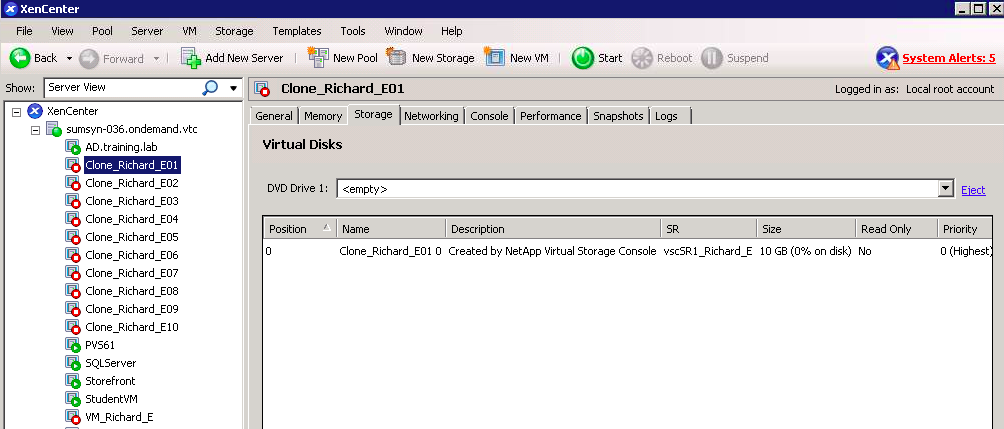
Task: Open the Back history dropdown arrow
Action: pyautogui.click(x=69, y=59)
